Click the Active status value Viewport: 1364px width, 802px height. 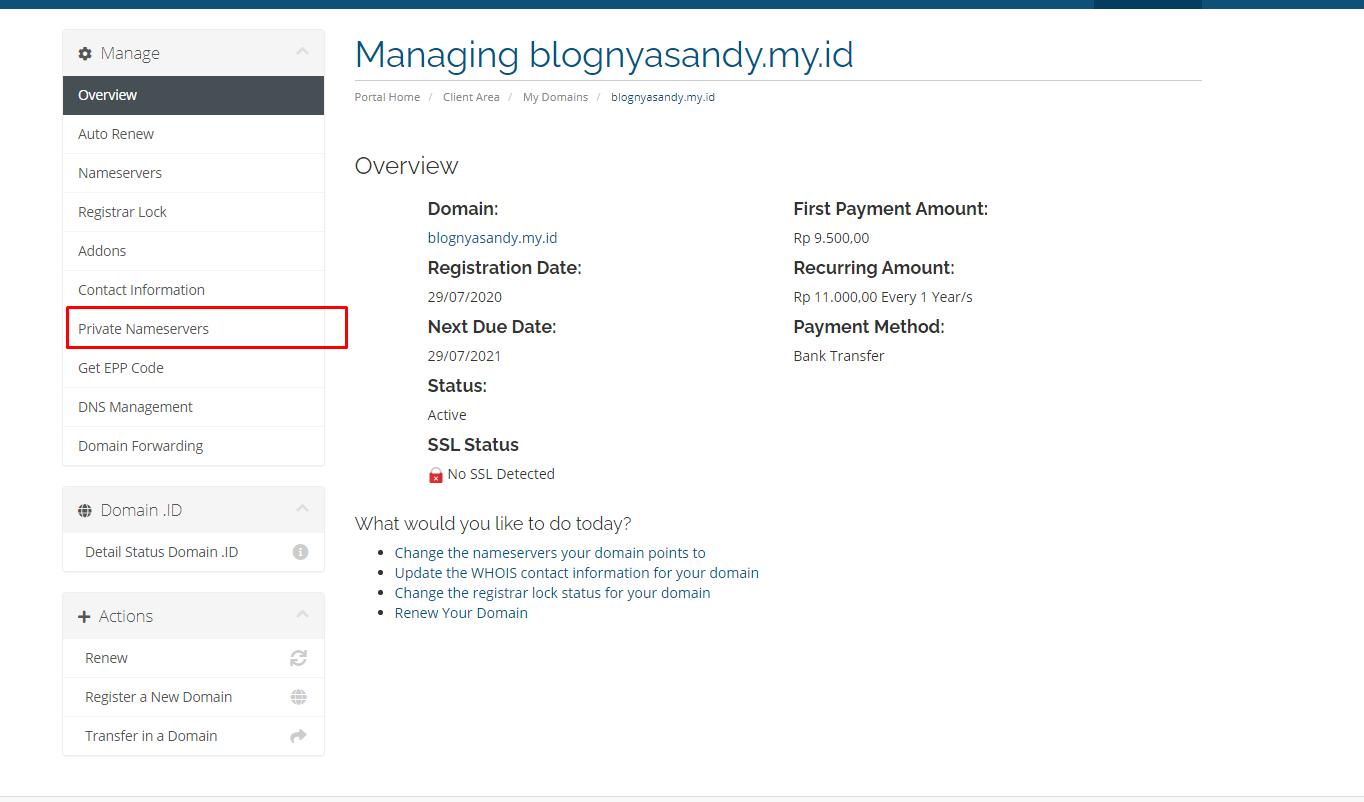pos(447,415)
